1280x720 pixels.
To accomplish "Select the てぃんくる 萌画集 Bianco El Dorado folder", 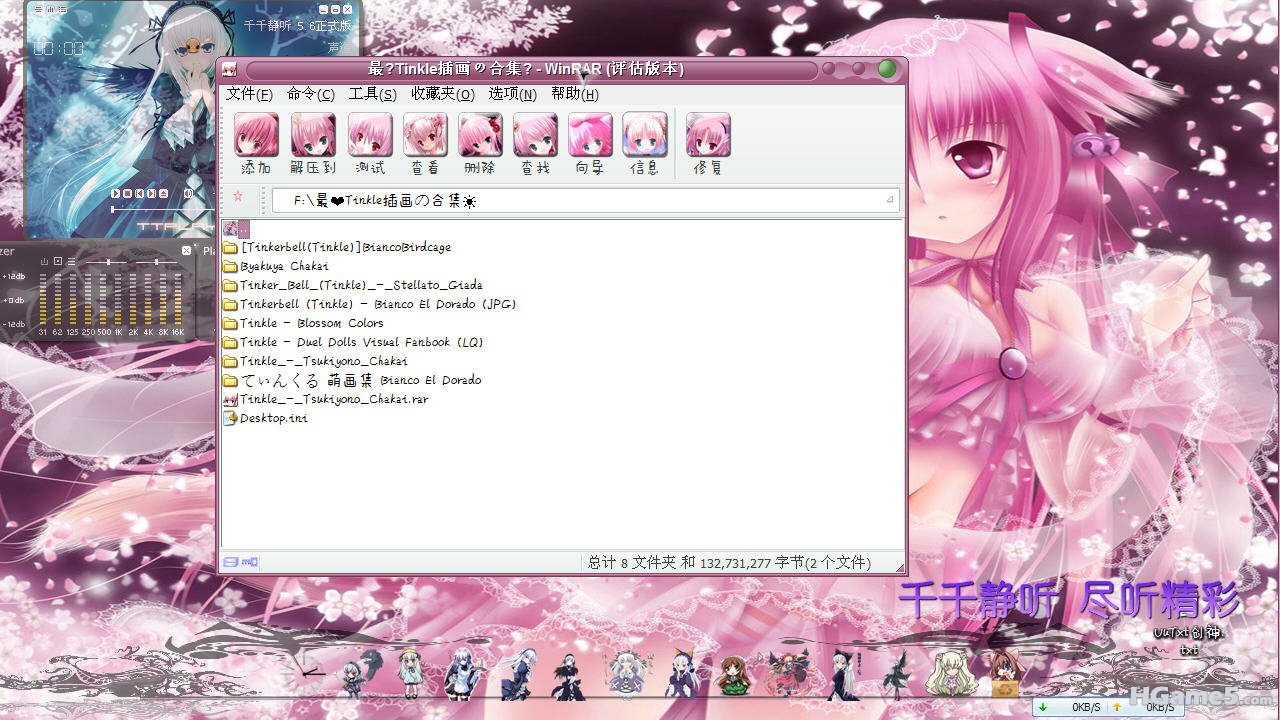I will 352,380.
